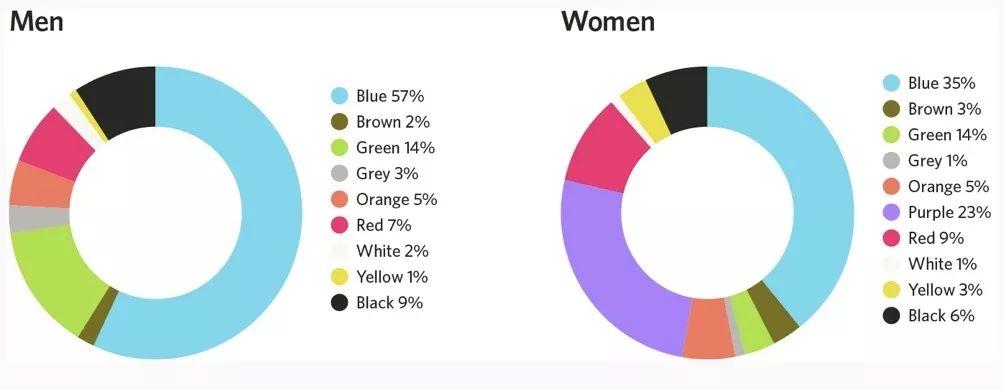
Task: Select the Yellow 1% legend entry
Action: 380,277
